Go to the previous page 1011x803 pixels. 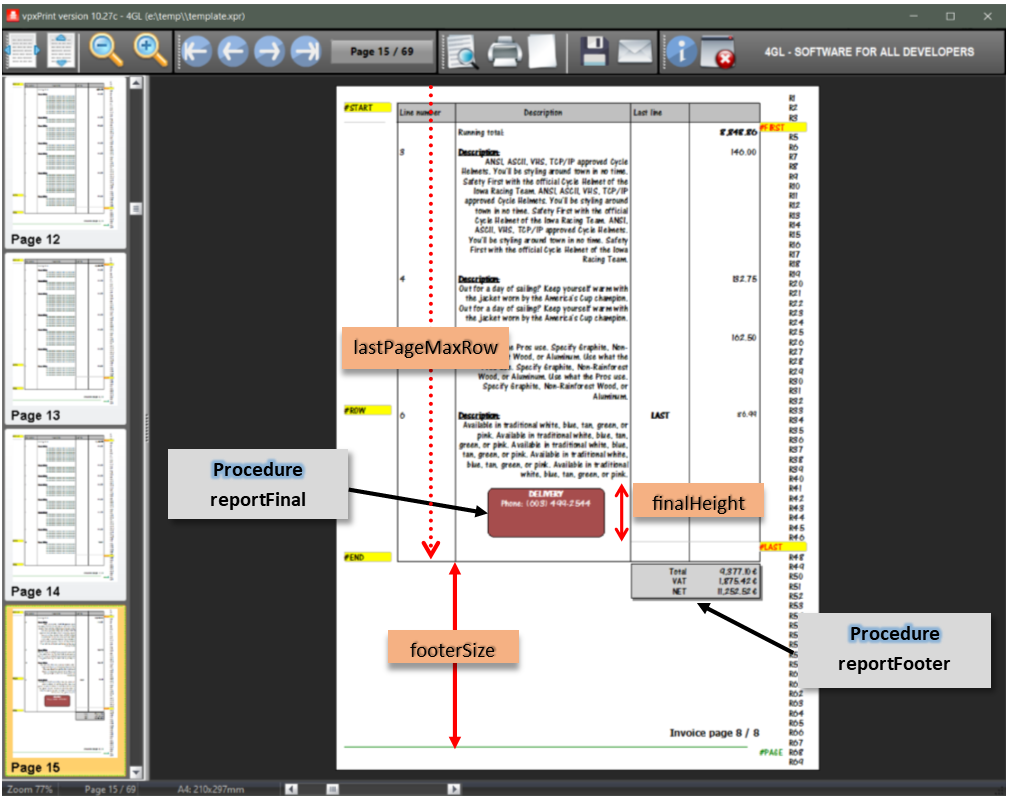click(233, 52)
